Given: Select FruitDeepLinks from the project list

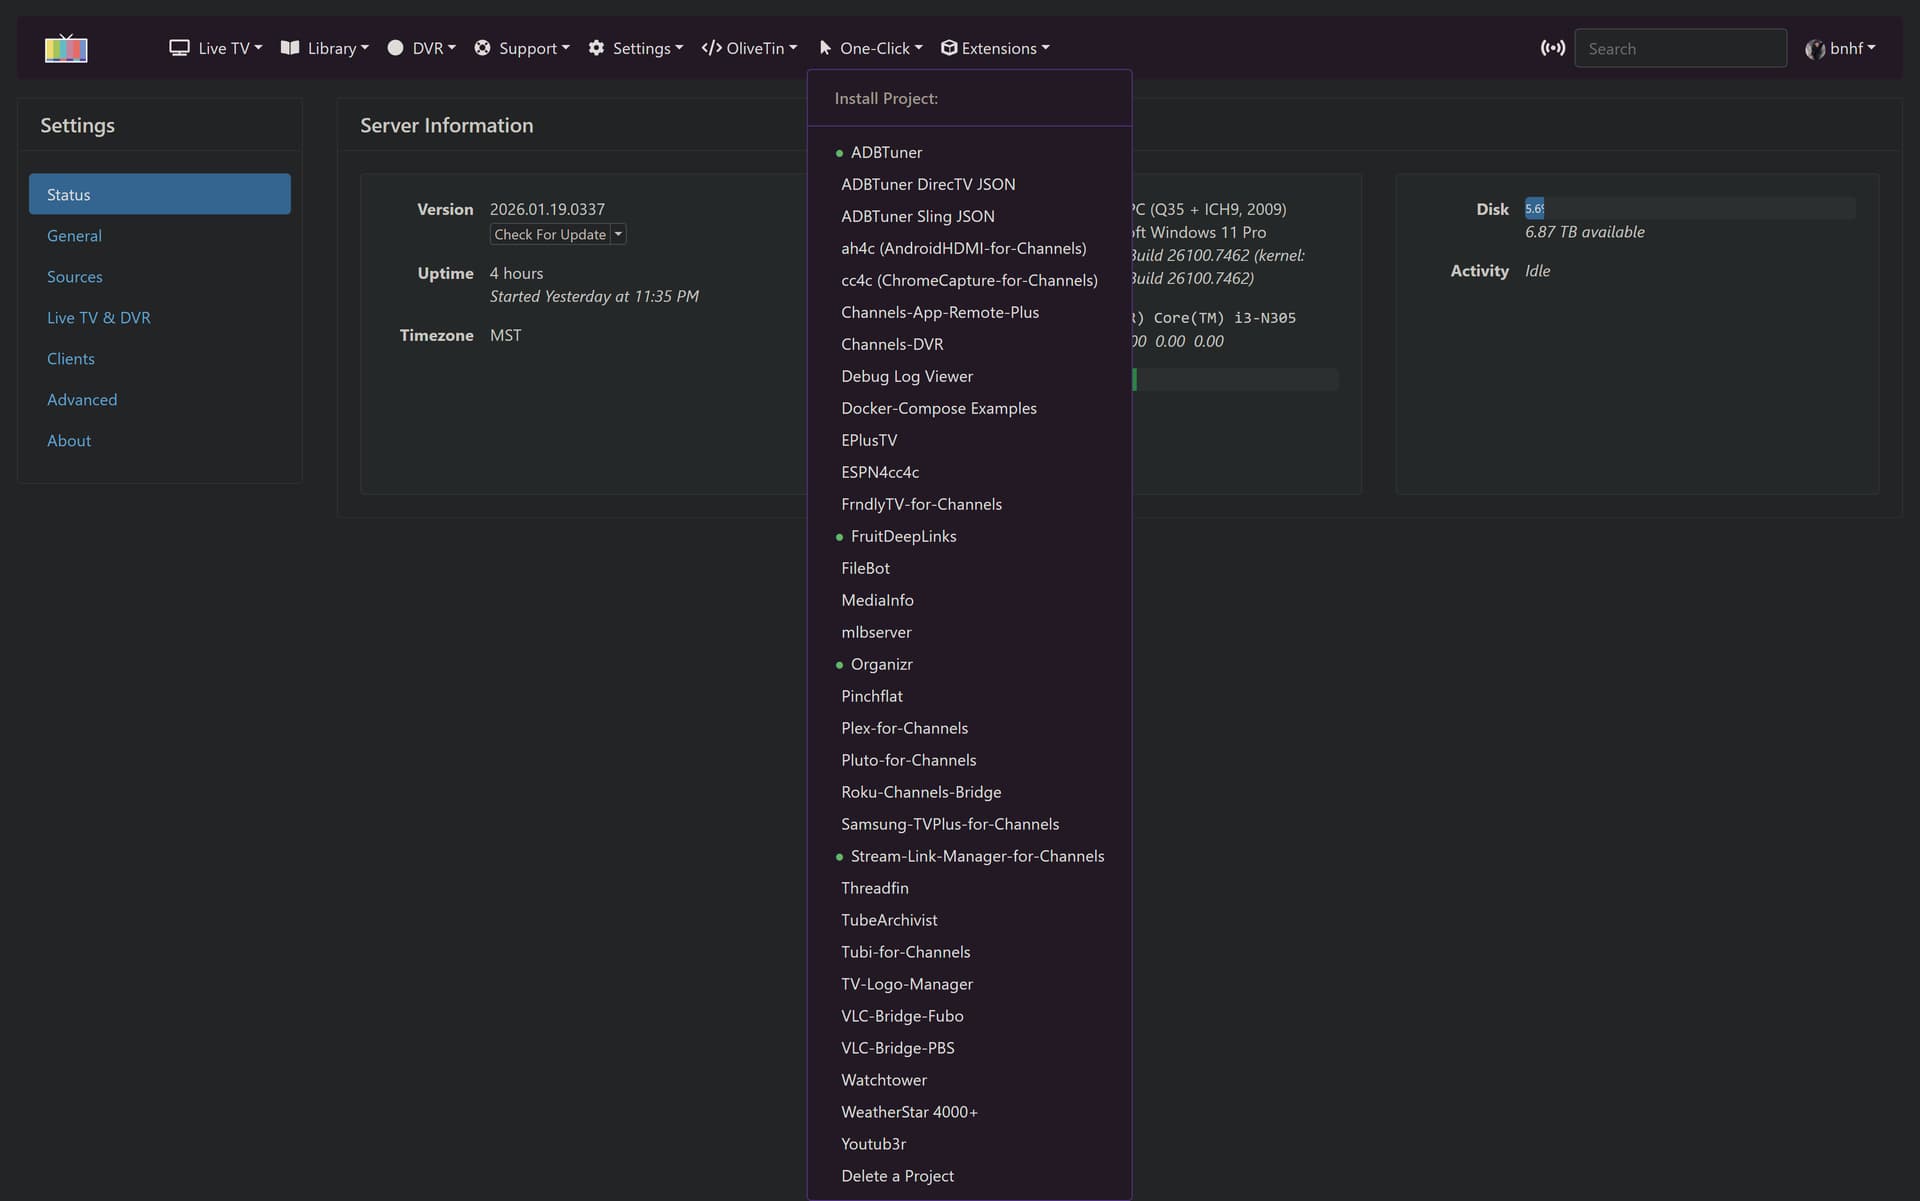Looking at the screenshot, I should click(x=903, y=536).
